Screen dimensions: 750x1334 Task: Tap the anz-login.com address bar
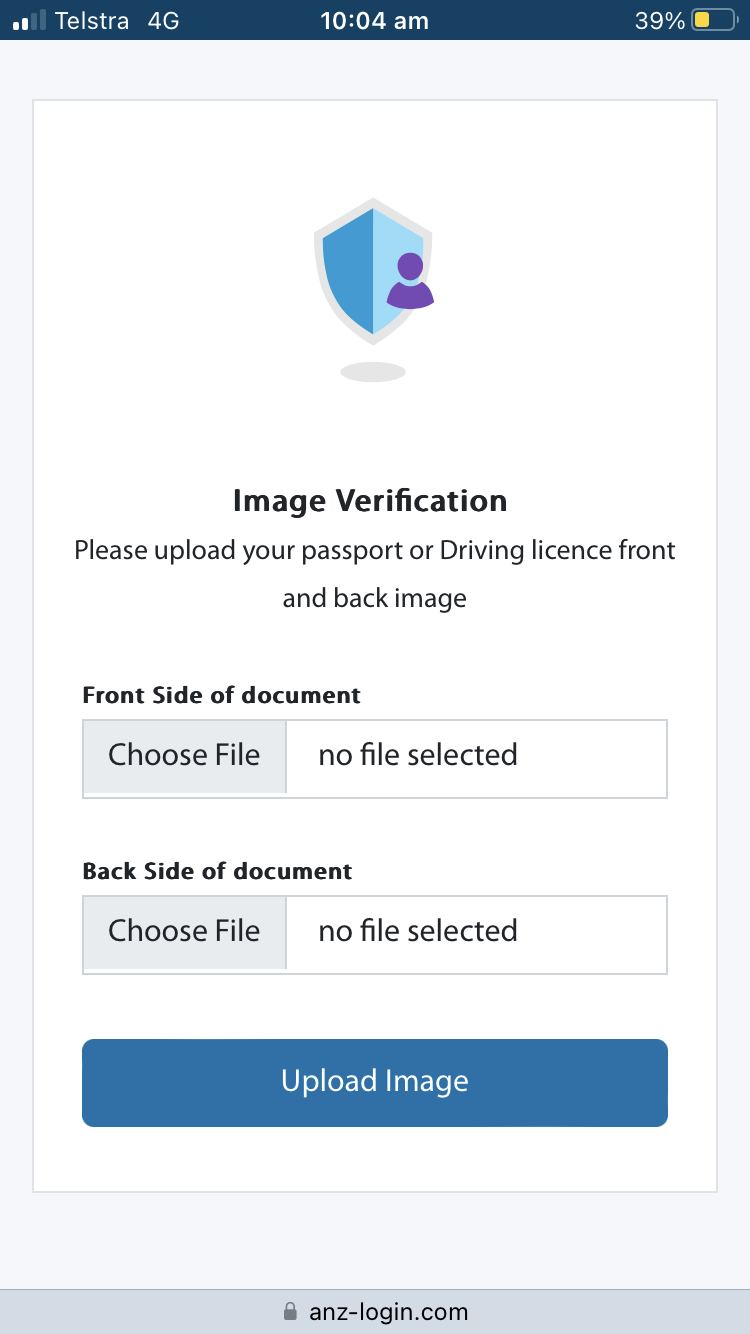pyautogui.click(x=375, y=1311)
